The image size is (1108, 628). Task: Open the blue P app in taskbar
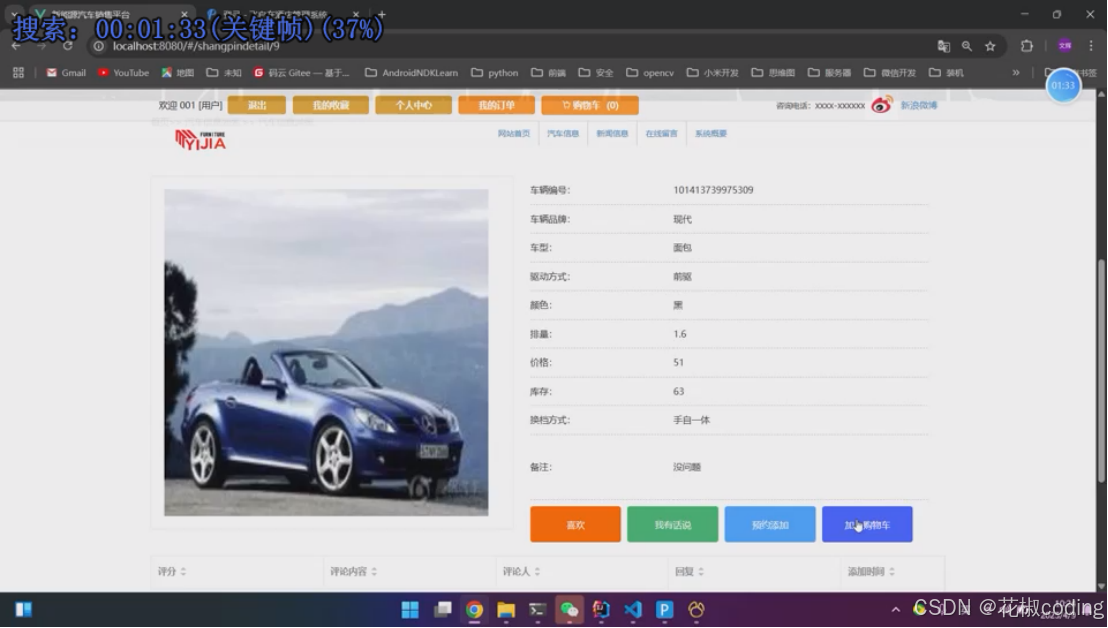tap(664, 610)
